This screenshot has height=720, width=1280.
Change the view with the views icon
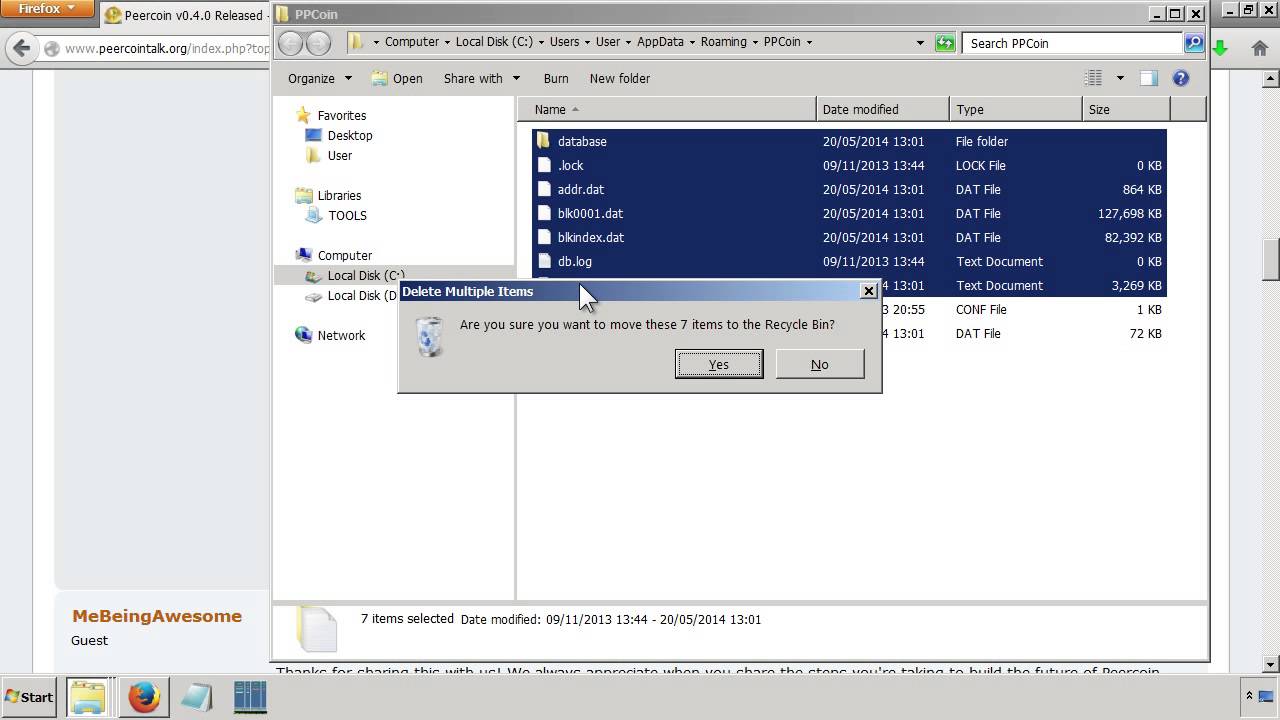tap(1094, 78)
